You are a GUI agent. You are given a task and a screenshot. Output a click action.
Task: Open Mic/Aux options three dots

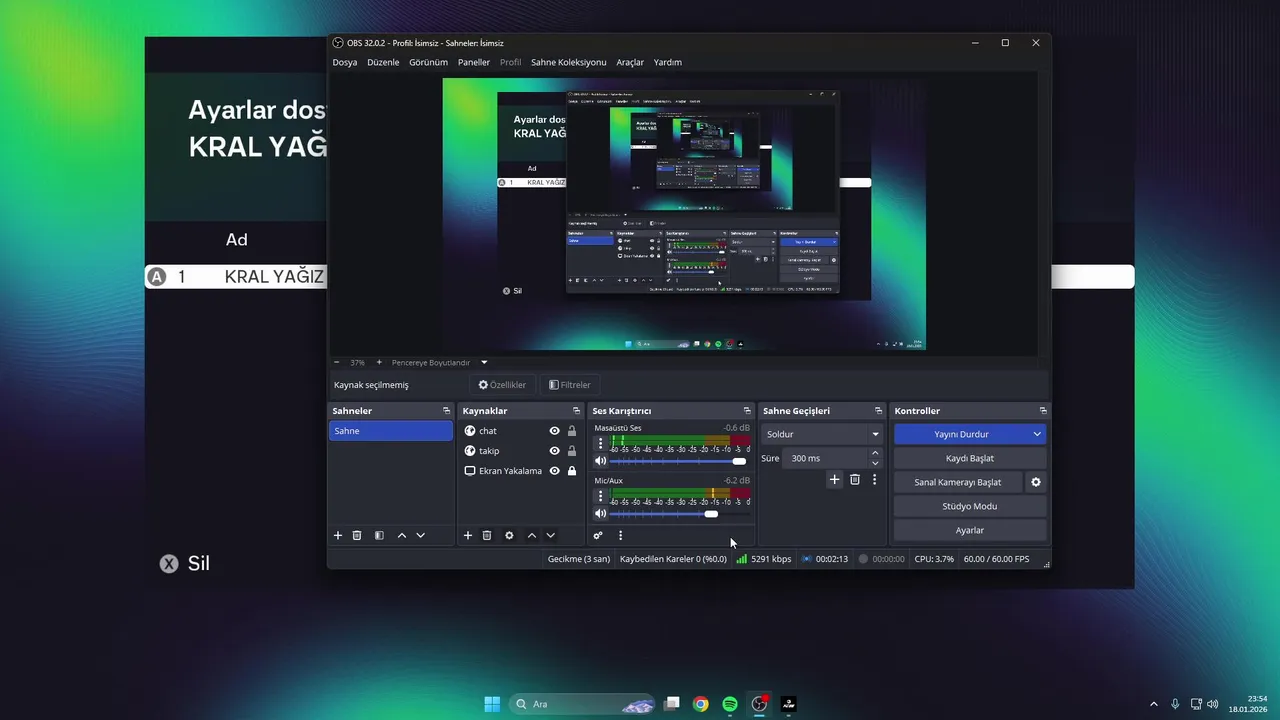click(600, 495)
